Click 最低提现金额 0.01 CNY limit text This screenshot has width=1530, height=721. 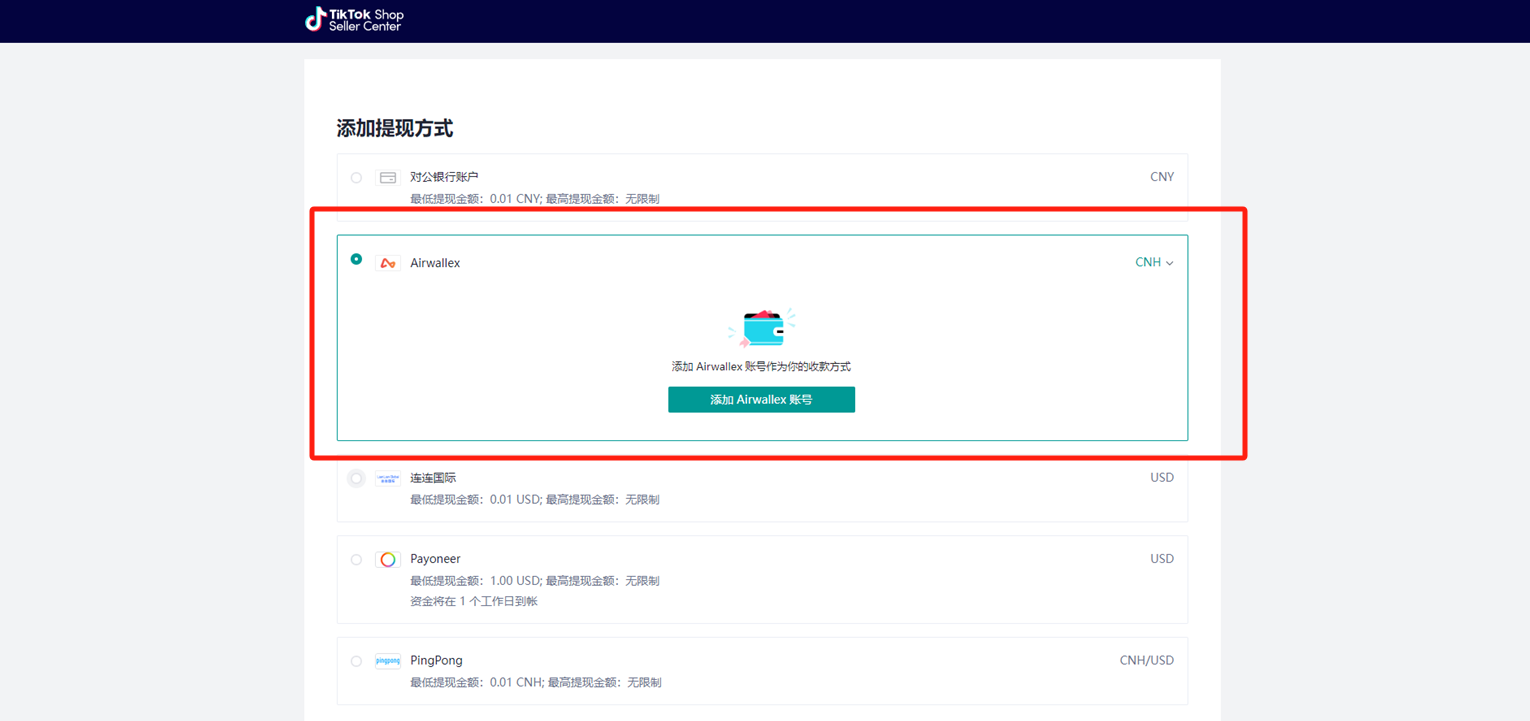pos(535,199)
